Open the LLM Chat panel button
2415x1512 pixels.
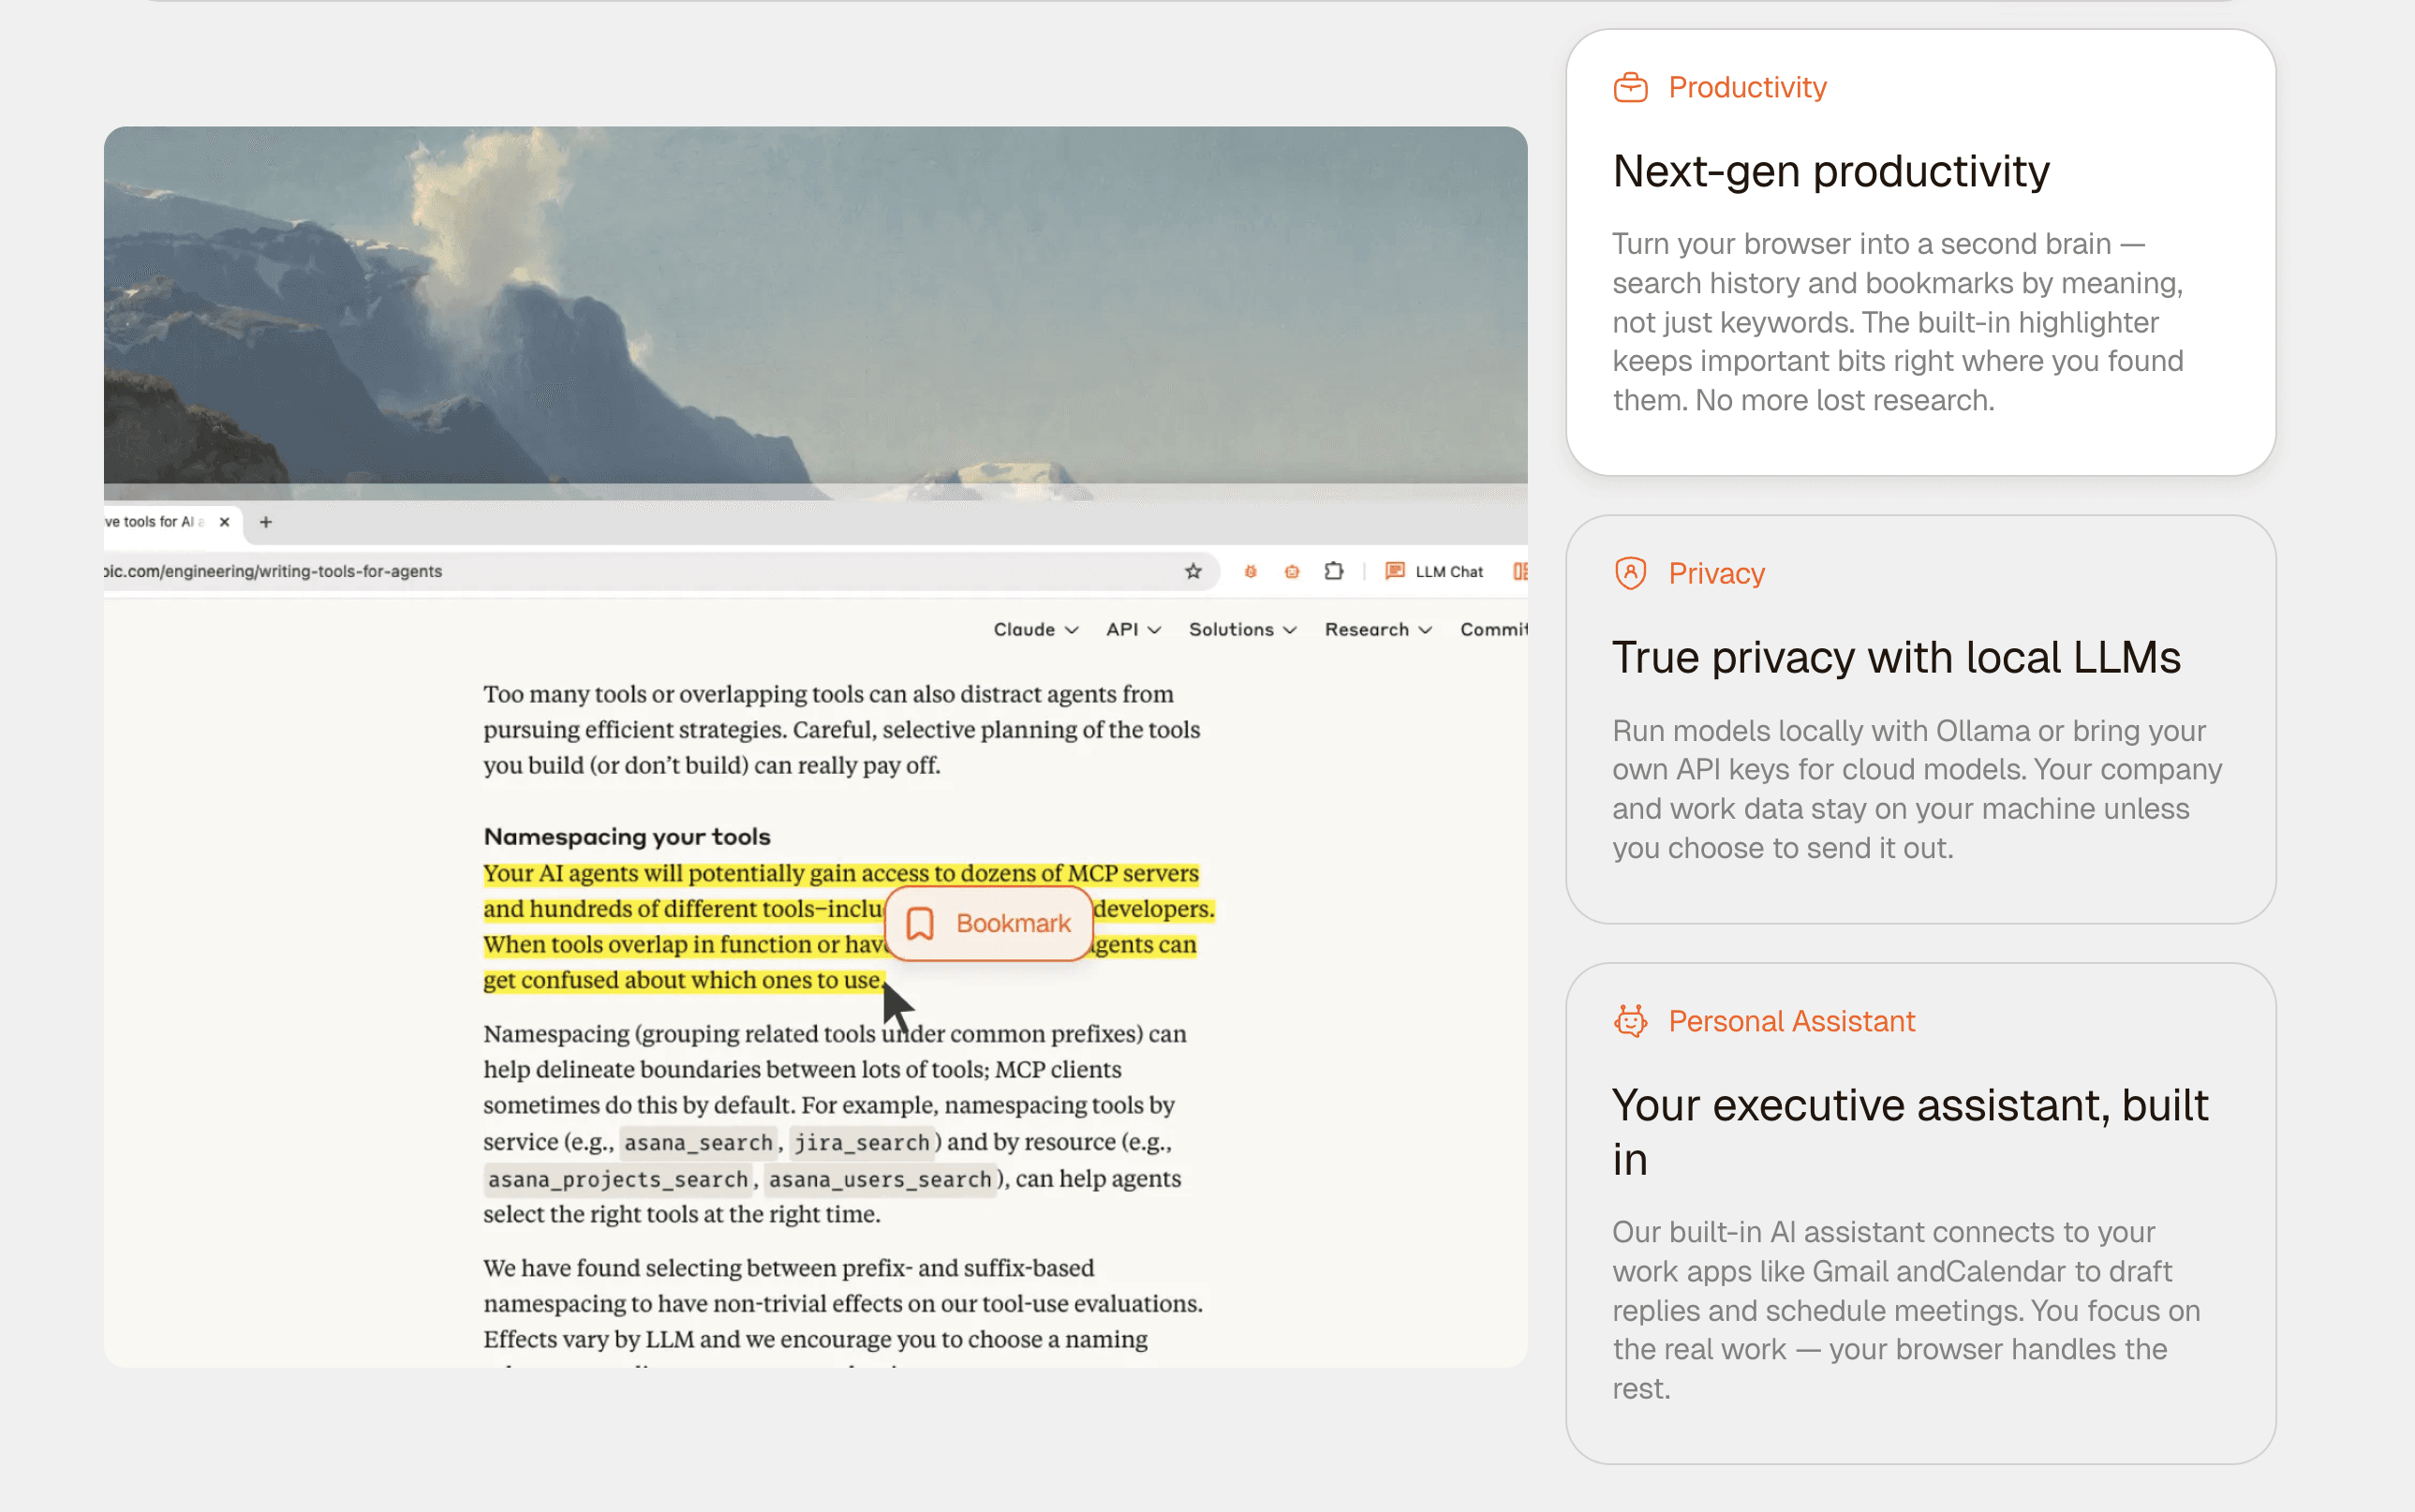tap(1434, 571)
